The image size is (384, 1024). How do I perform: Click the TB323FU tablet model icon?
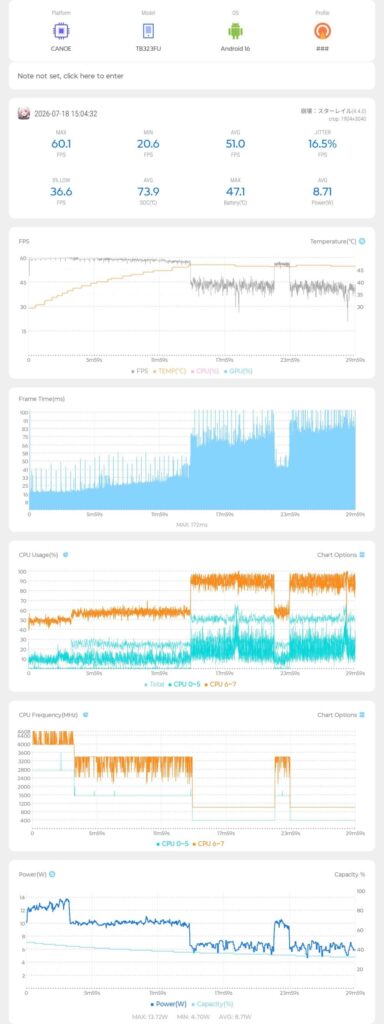point(148,31)
